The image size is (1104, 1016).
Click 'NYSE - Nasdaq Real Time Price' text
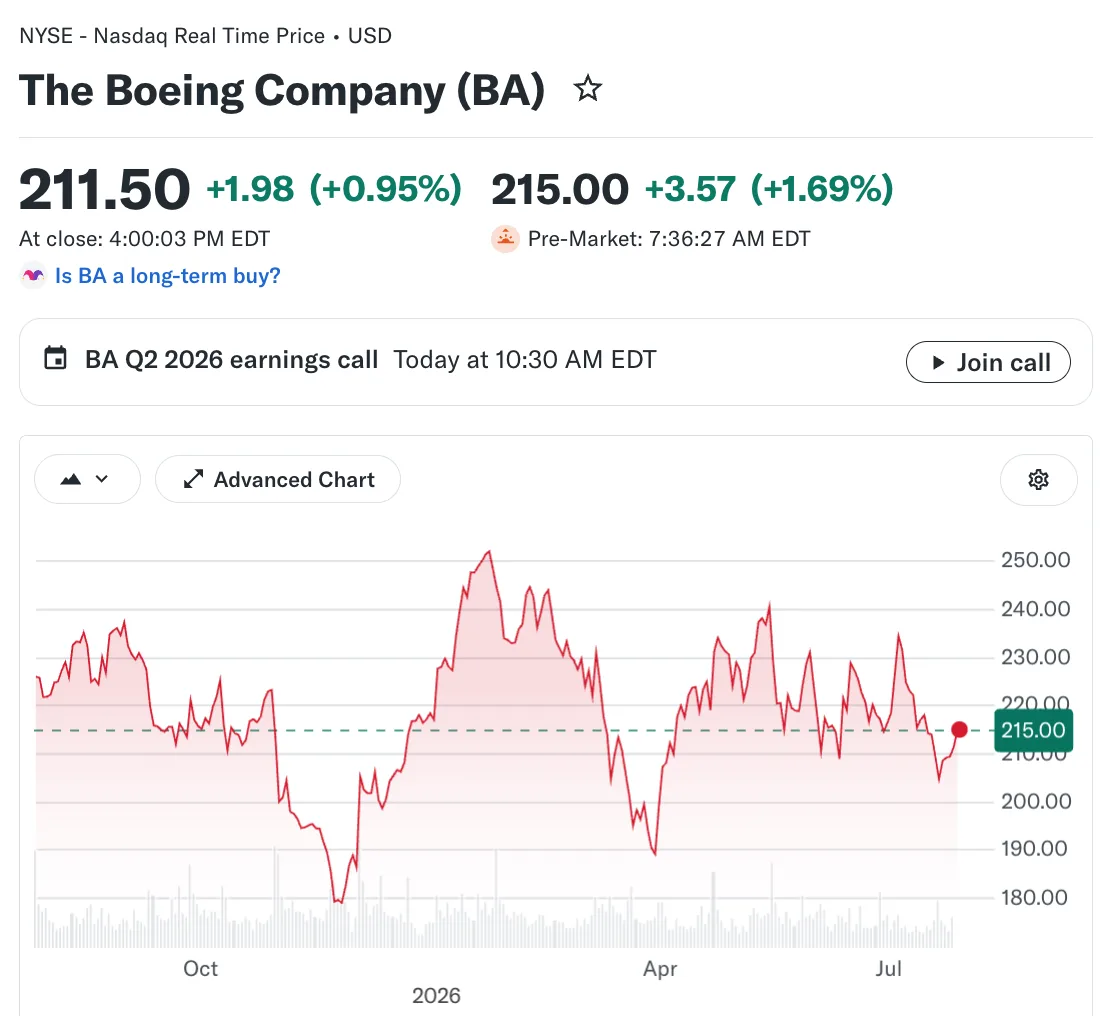(x=172, y=35)
